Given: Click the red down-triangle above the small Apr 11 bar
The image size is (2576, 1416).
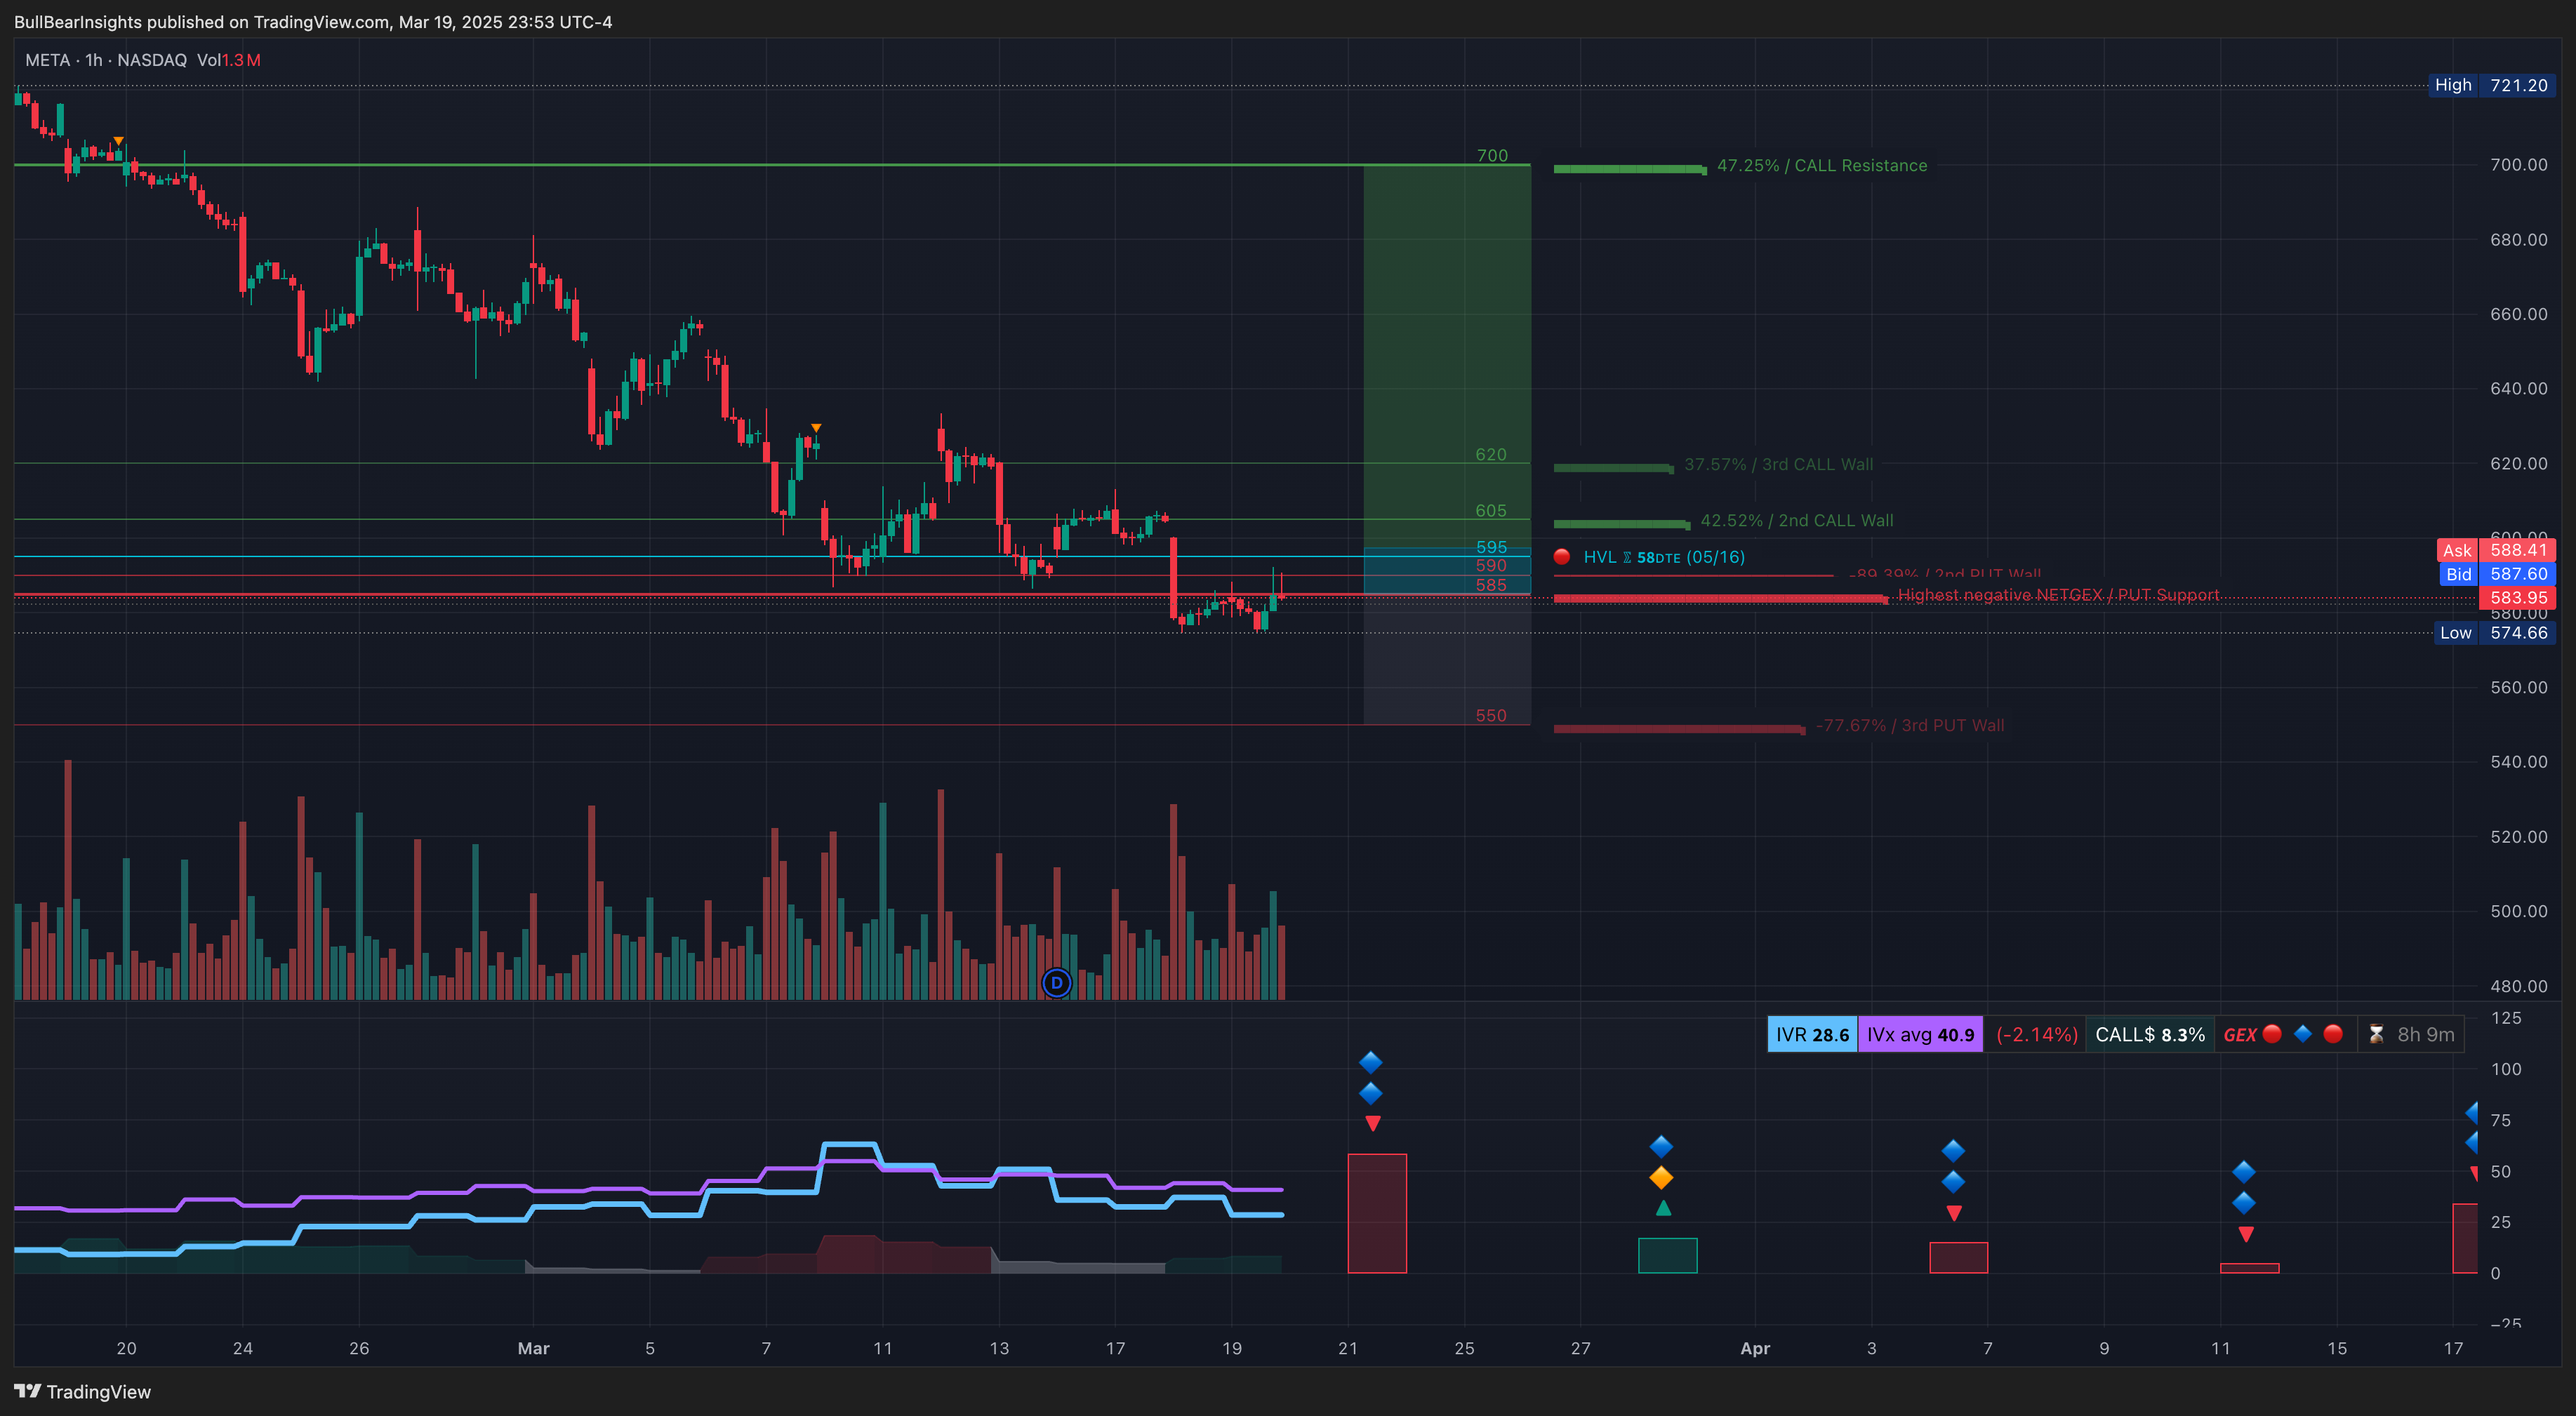Looking at the screenshot, I should 2246,1234.
